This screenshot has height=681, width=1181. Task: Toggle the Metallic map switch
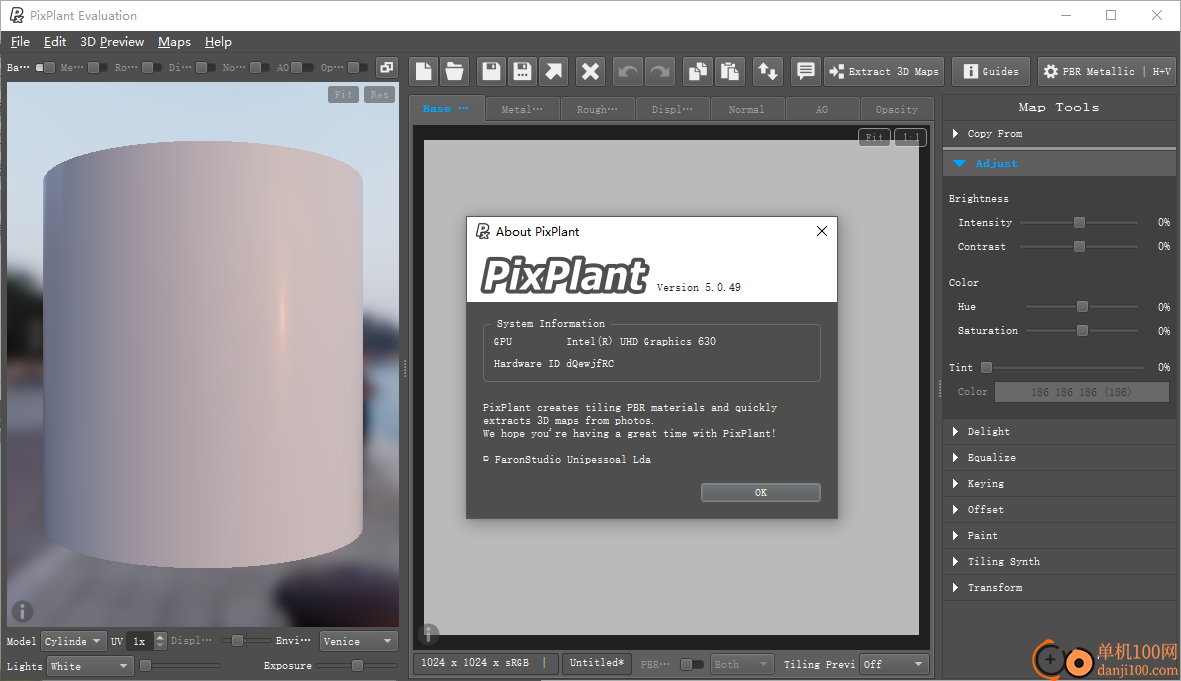pos(98,68)
